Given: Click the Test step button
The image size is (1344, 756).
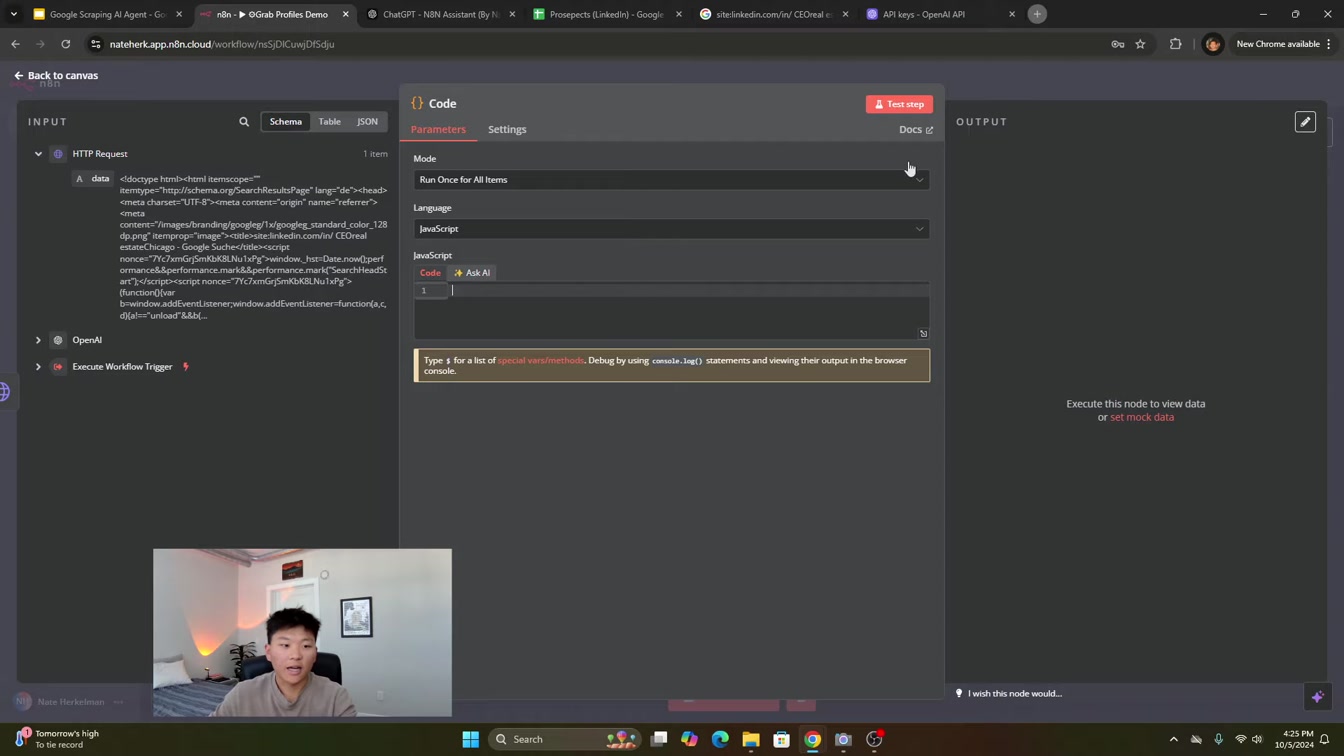Looking at the screenshot, I should coord(899,104).
